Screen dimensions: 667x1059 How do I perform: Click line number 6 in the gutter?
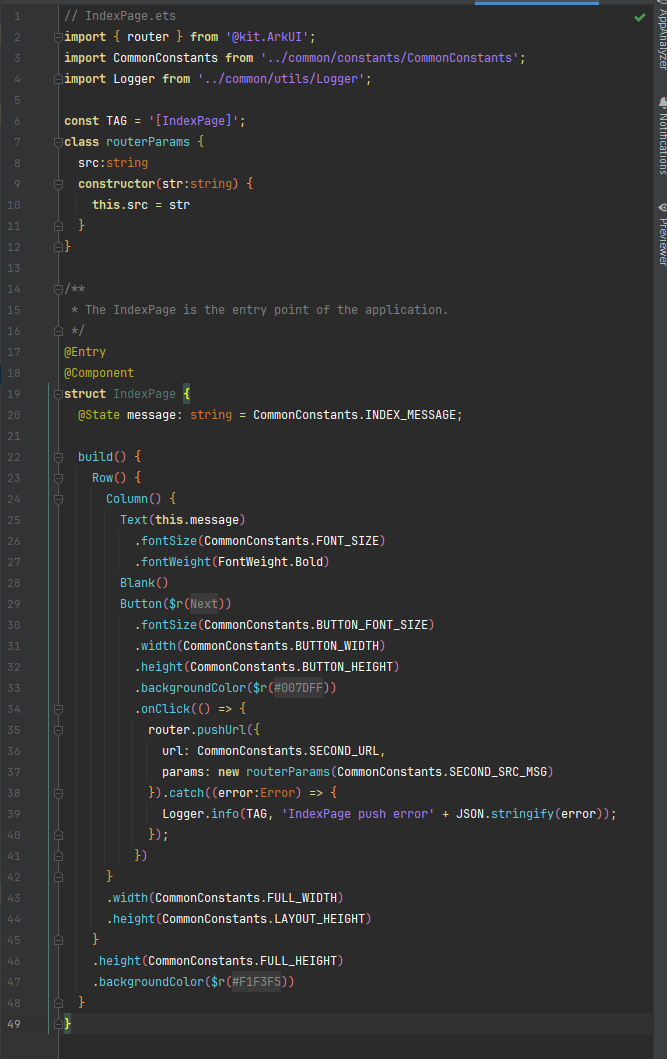pyautogui.click(x=17, y=121)
